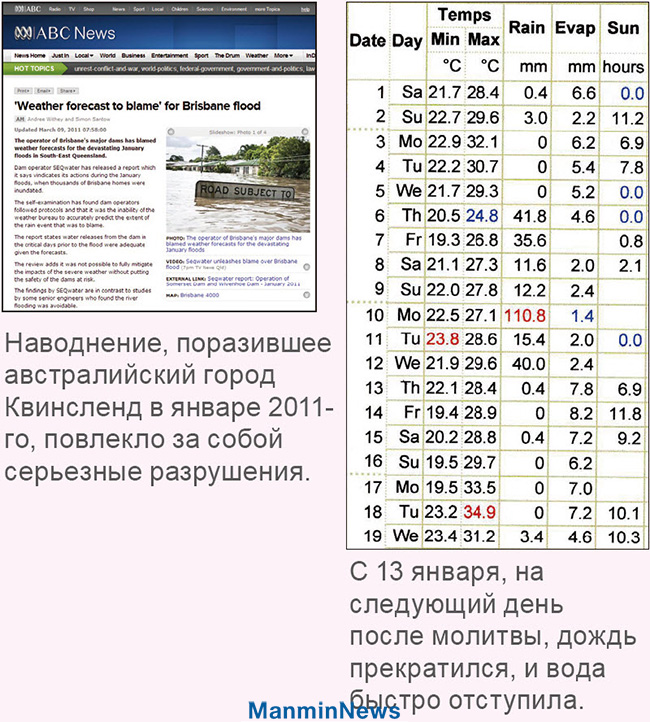
Task: Click the blue 24.8 max temperature
Action: click(x=482, y=215)
